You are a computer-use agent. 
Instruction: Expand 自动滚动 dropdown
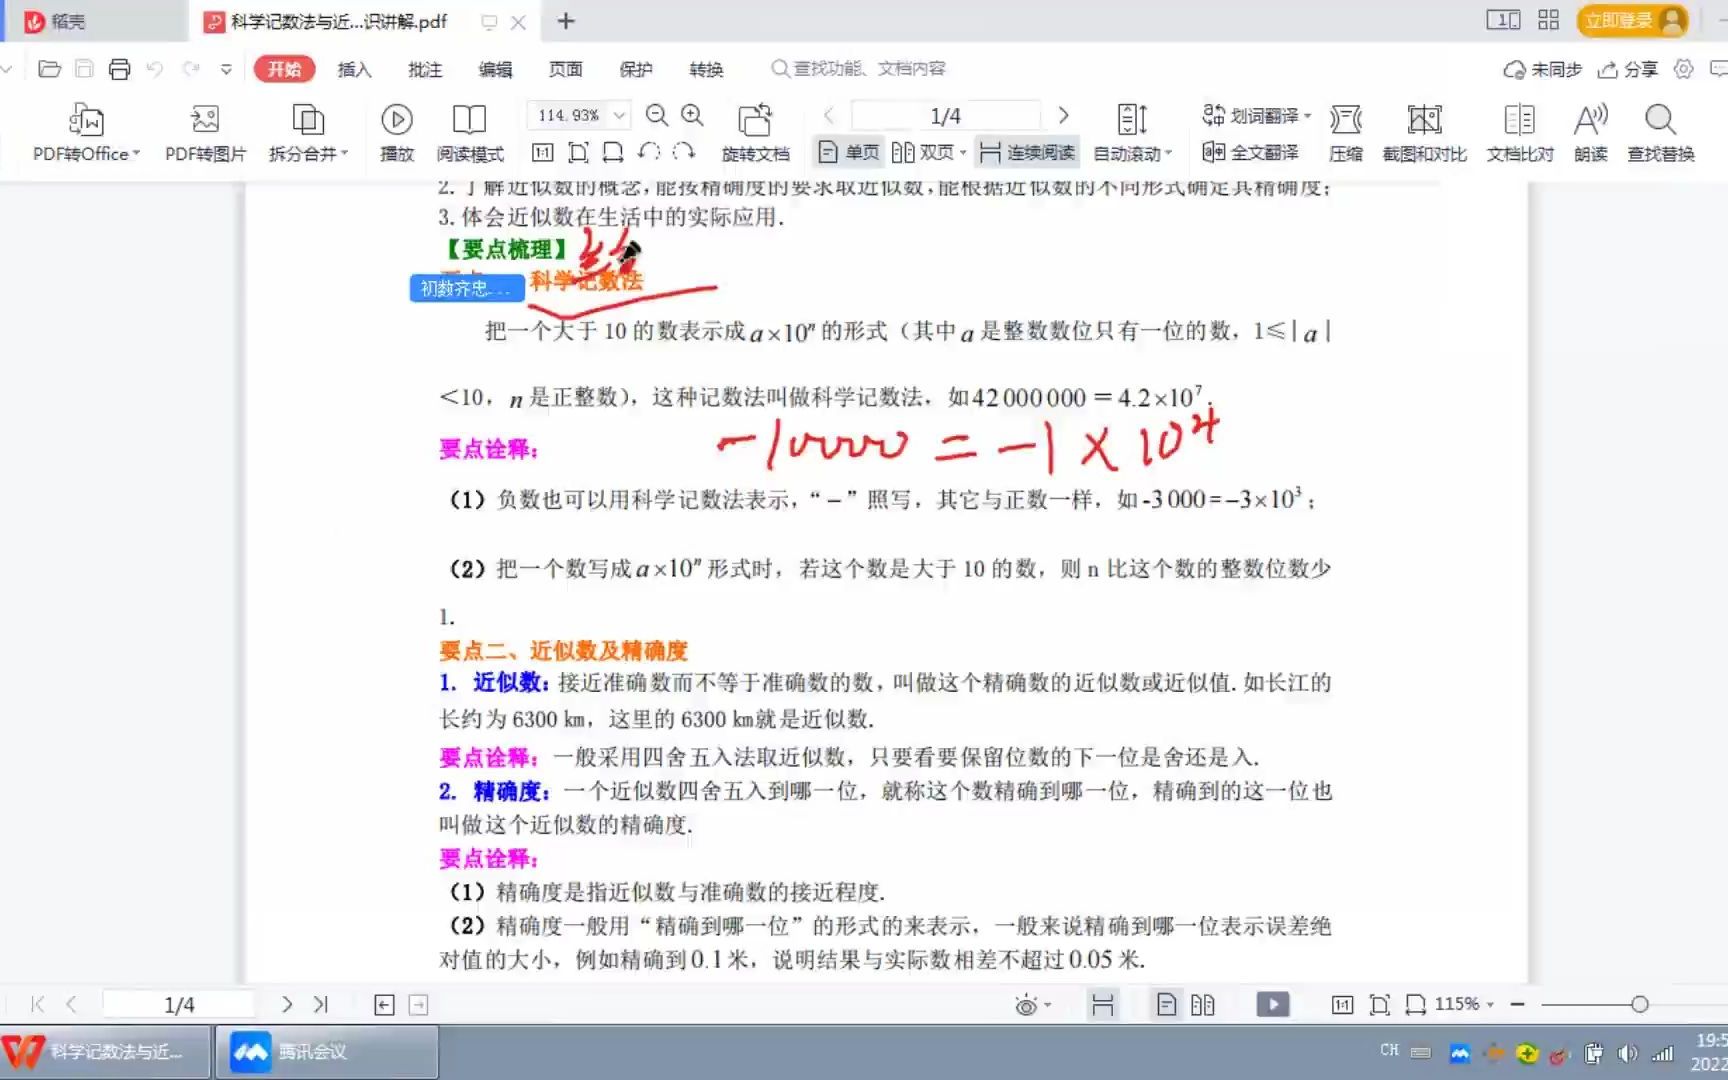pos(1168,153)
